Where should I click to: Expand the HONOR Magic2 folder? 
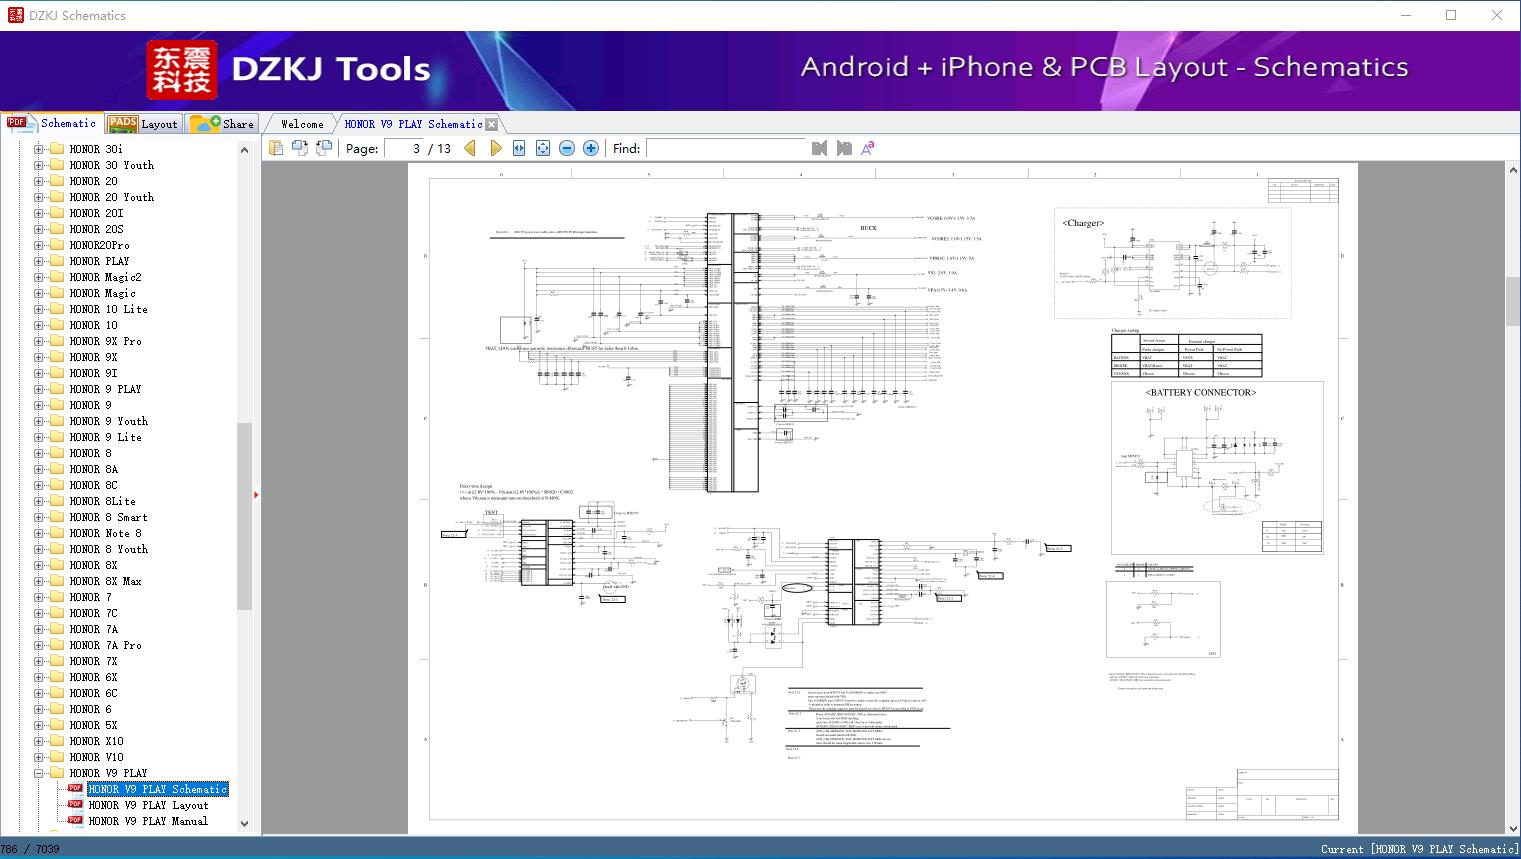point(38,277)
